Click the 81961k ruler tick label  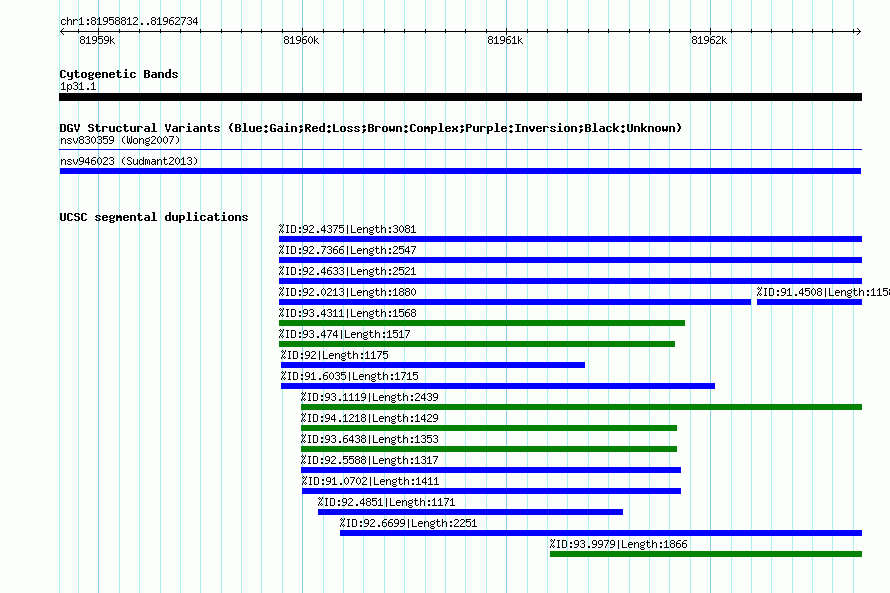pyautogui.click(x=505, y=40)
